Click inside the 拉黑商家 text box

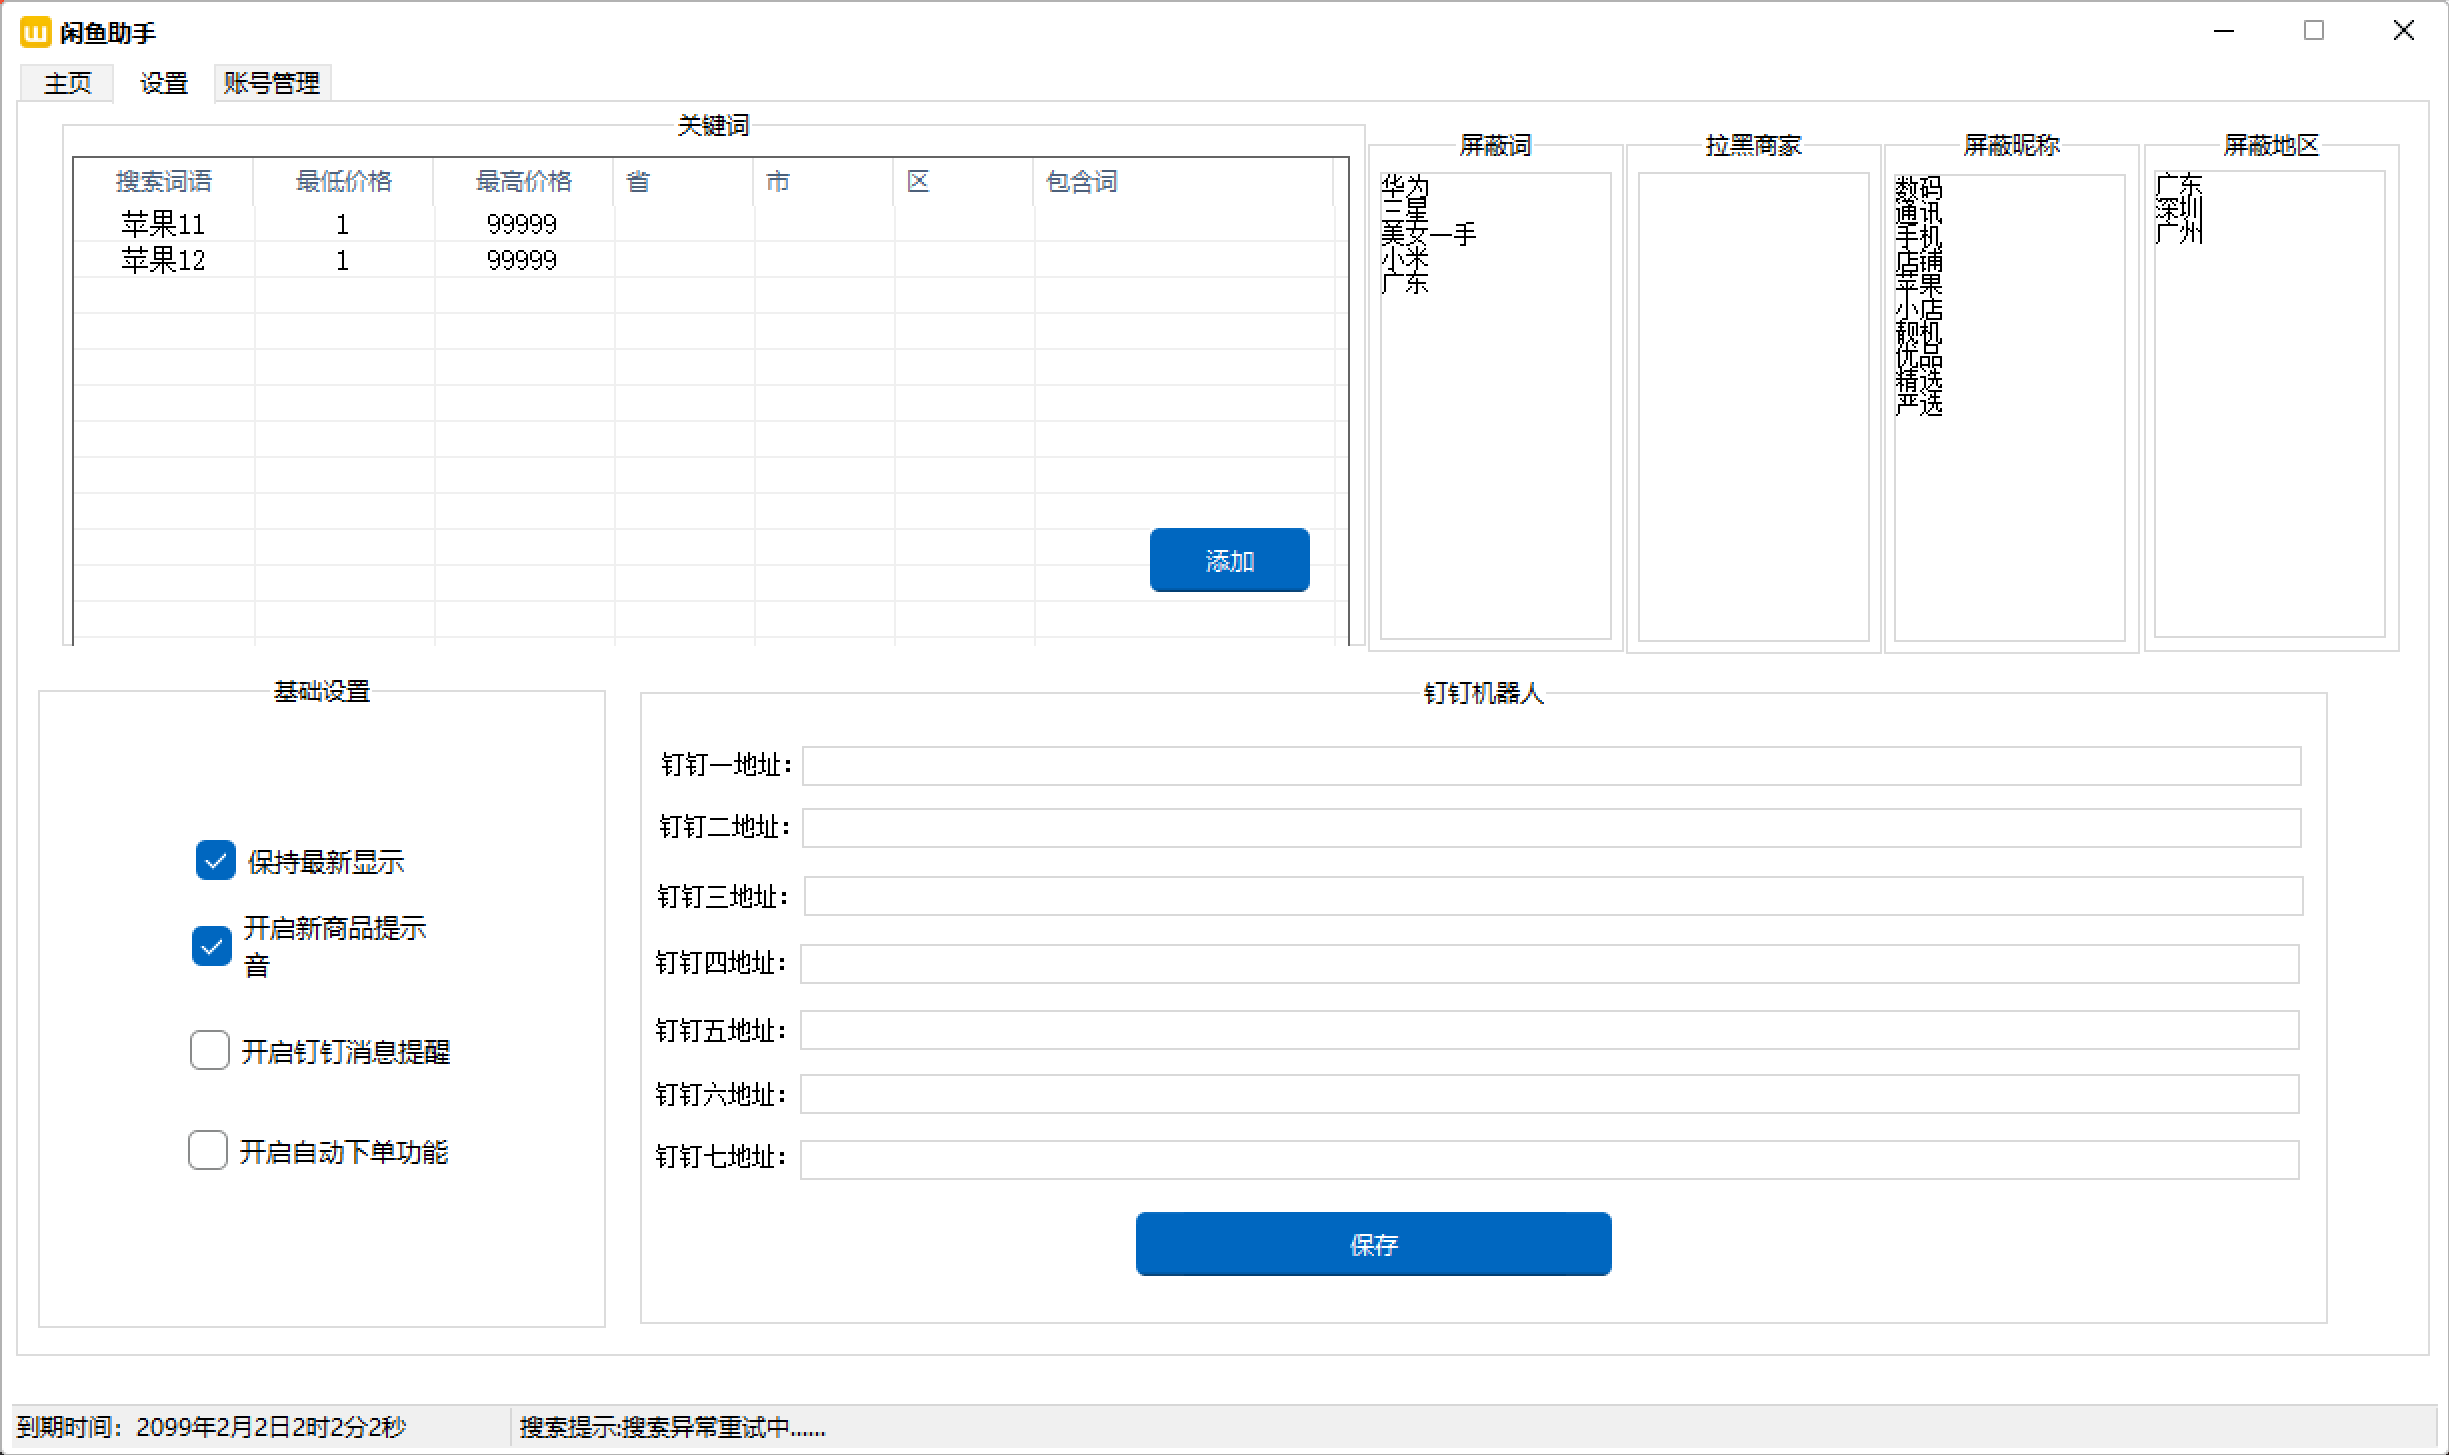pos(1753,405)
